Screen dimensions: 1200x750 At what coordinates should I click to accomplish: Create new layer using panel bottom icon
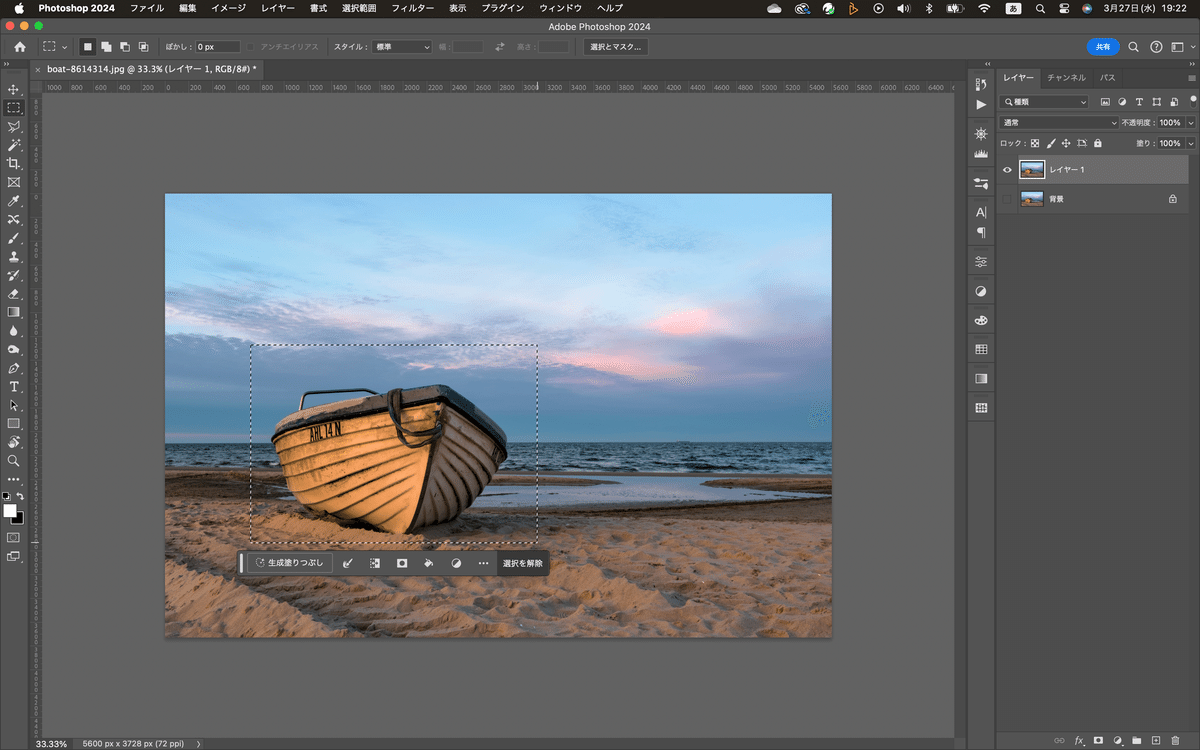[1155, 740]
